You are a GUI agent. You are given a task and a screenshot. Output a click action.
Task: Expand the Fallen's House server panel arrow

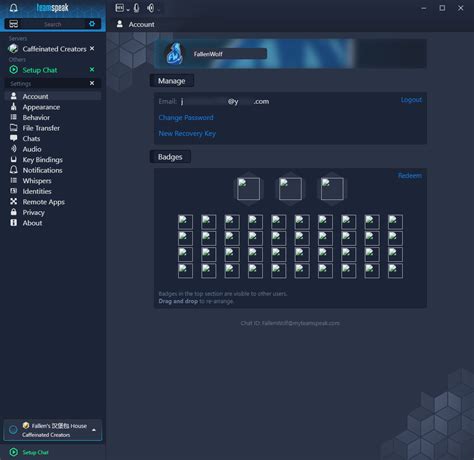[94, 430]
